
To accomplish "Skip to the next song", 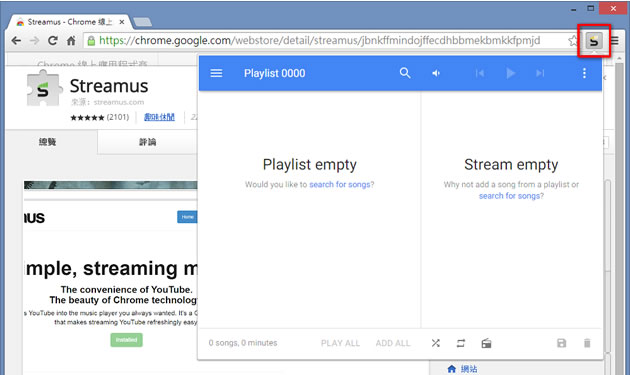I will (x=540, y=73).
